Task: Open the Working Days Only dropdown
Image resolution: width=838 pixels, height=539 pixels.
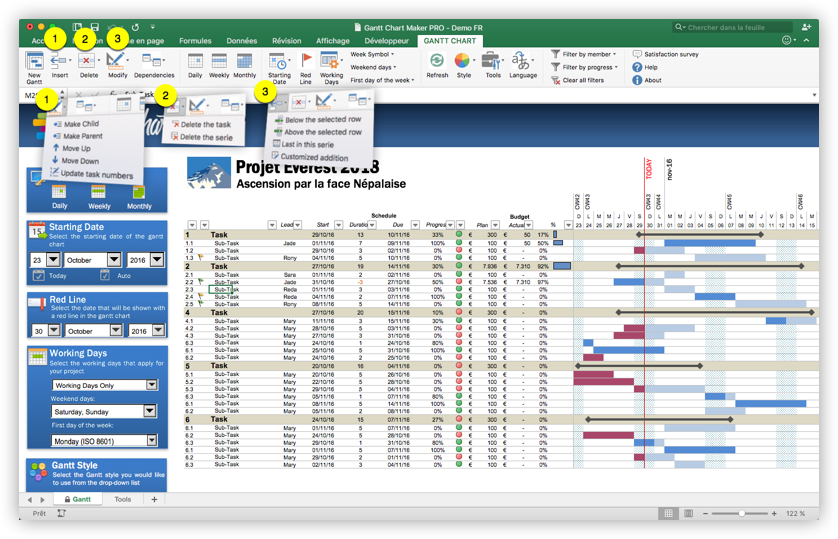Action: point(152,385)
